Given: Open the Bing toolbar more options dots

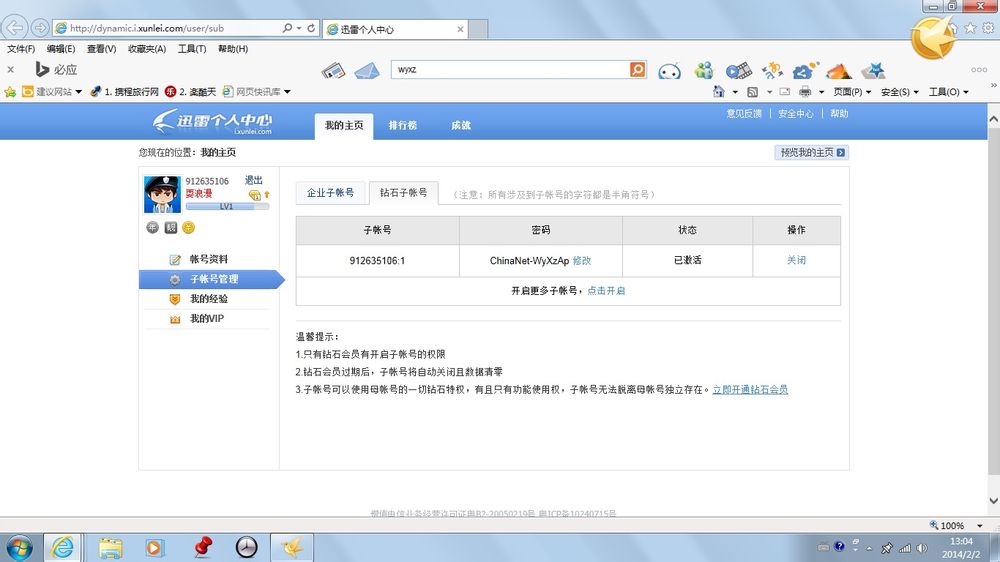Looking at the screenshot, I should point(979,70).
